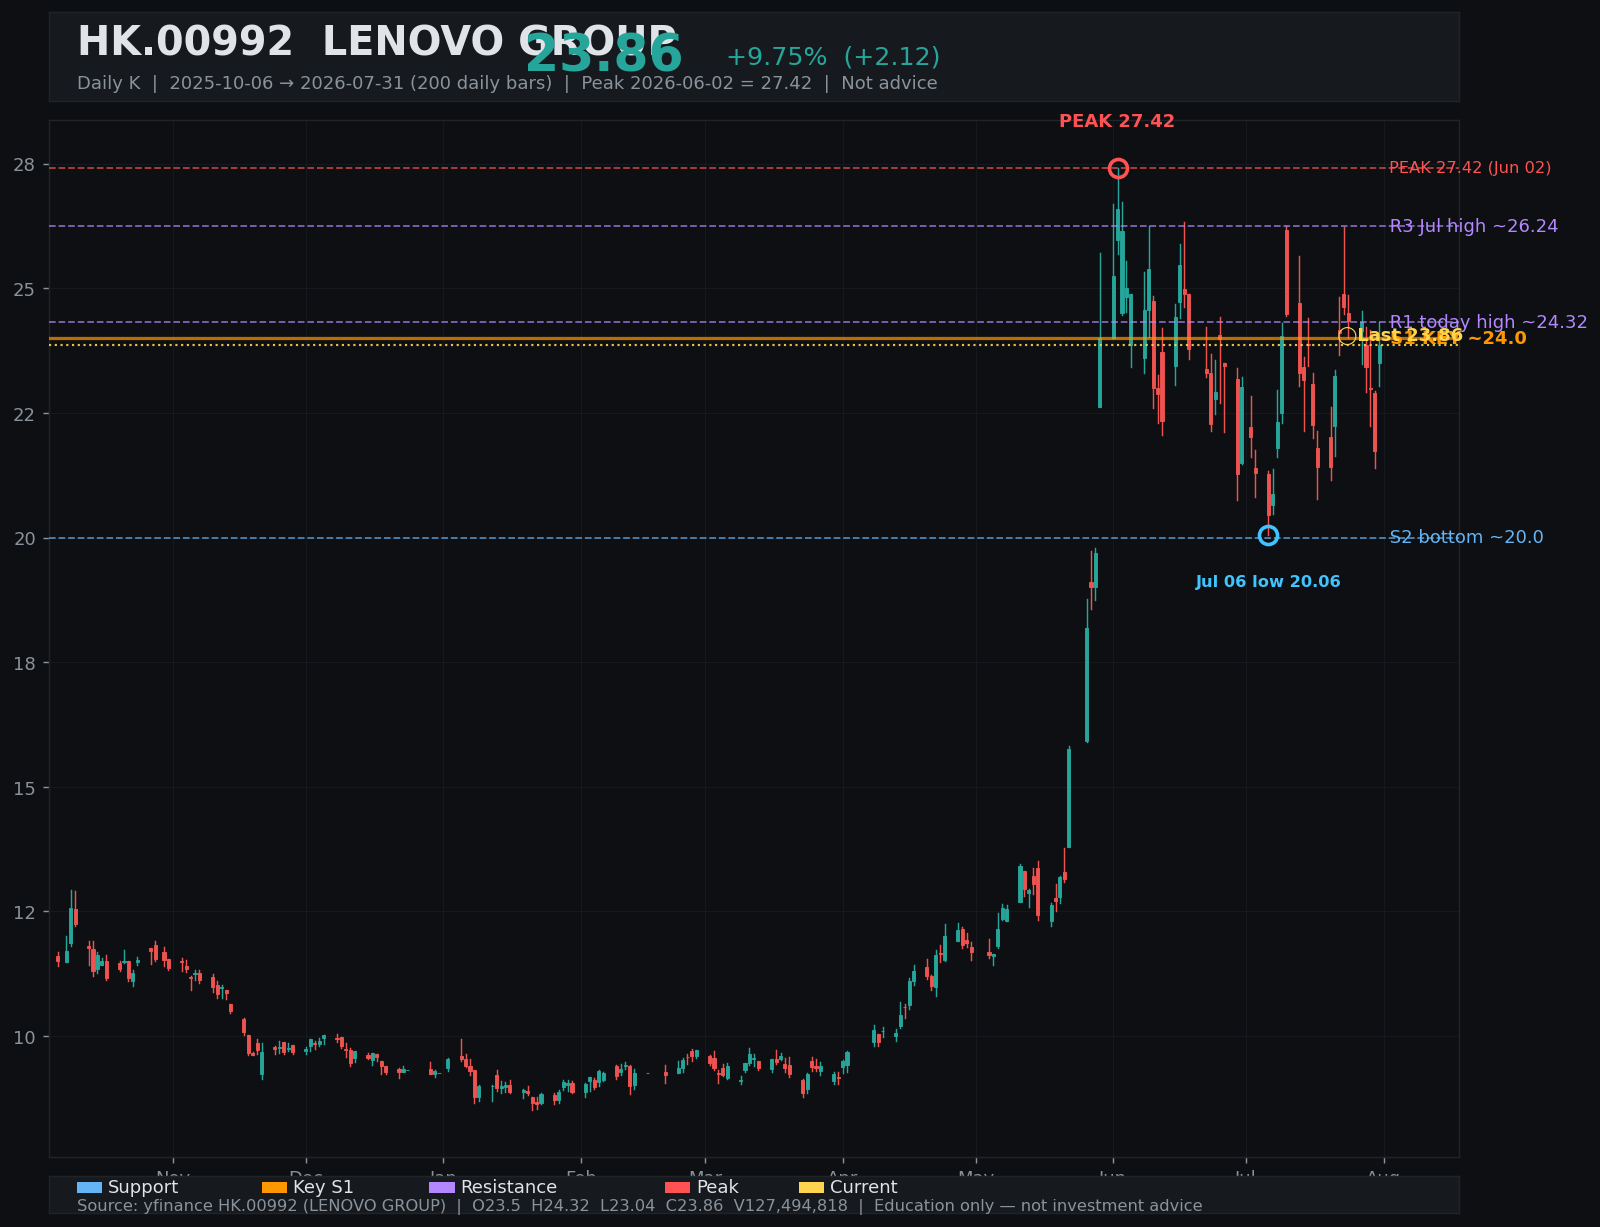Click the "R3 Jul high ~26.24" label
The height and width of the screenshot is (1227, 1600).
pyautogui.click(x=1474, y=226)
